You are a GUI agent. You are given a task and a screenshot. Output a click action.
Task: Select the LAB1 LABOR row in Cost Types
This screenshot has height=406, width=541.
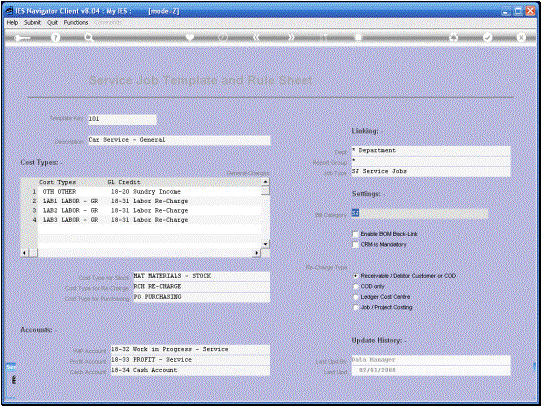point(149,201)
